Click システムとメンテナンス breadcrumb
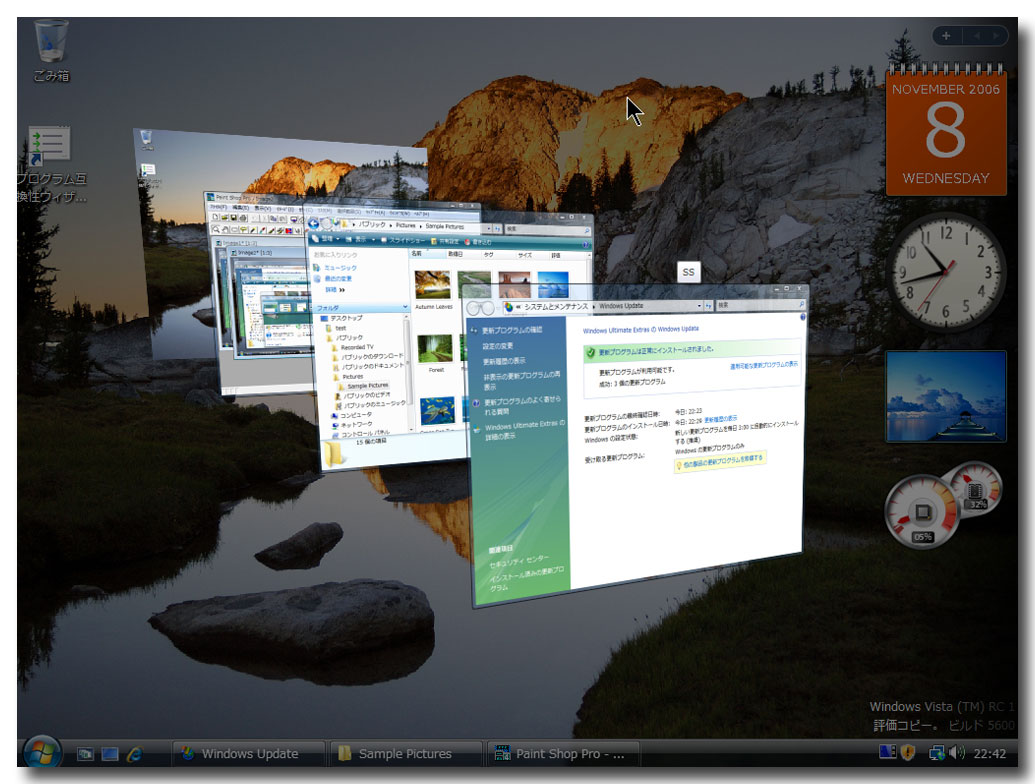The height and width of the screenshot is (784, 1035). point(556,306)
